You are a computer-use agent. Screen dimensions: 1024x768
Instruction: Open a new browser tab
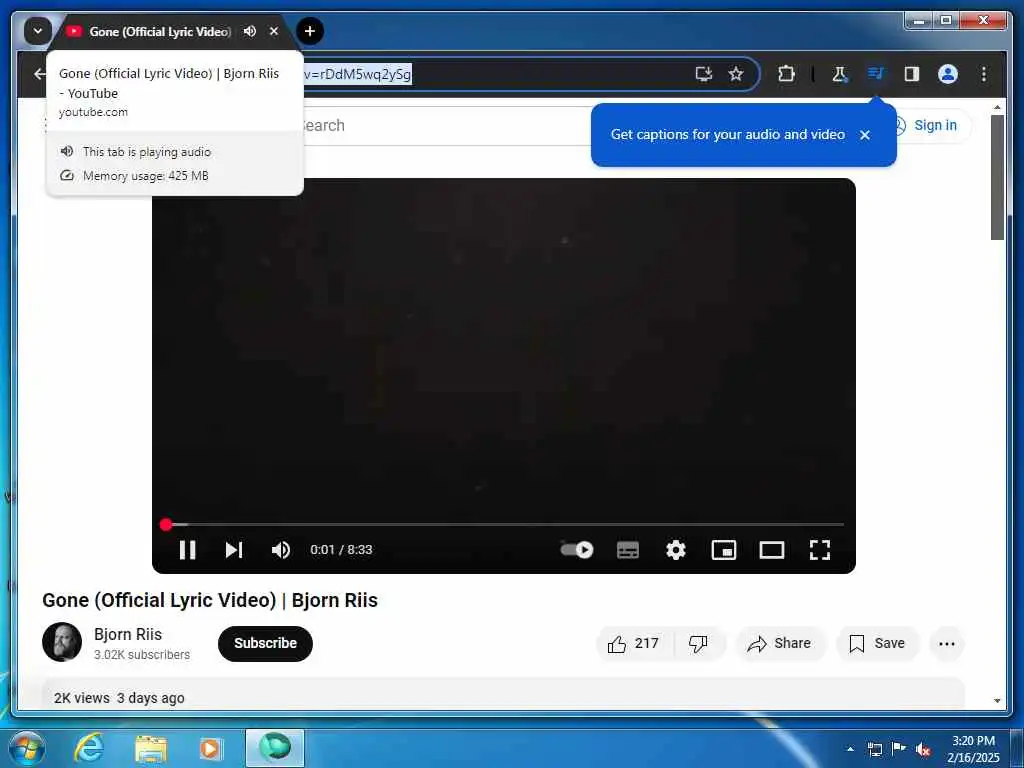310,31
